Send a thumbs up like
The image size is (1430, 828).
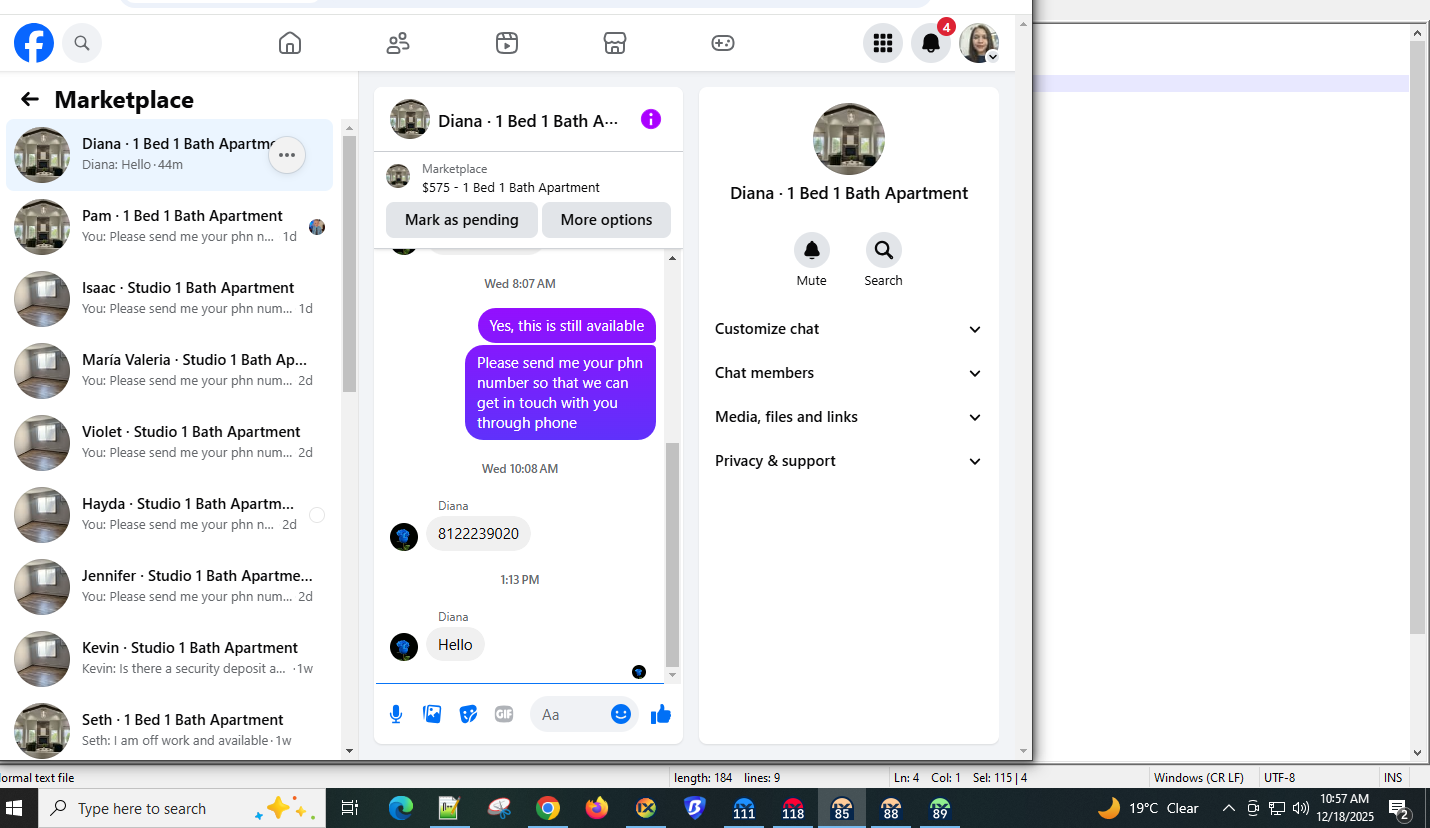[661, 714]
